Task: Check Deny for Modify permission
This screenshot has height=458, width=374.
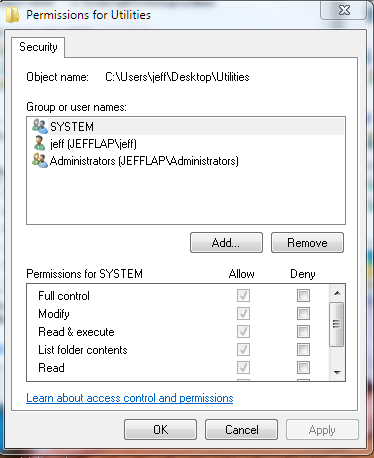Action: (x=303, y=313)
